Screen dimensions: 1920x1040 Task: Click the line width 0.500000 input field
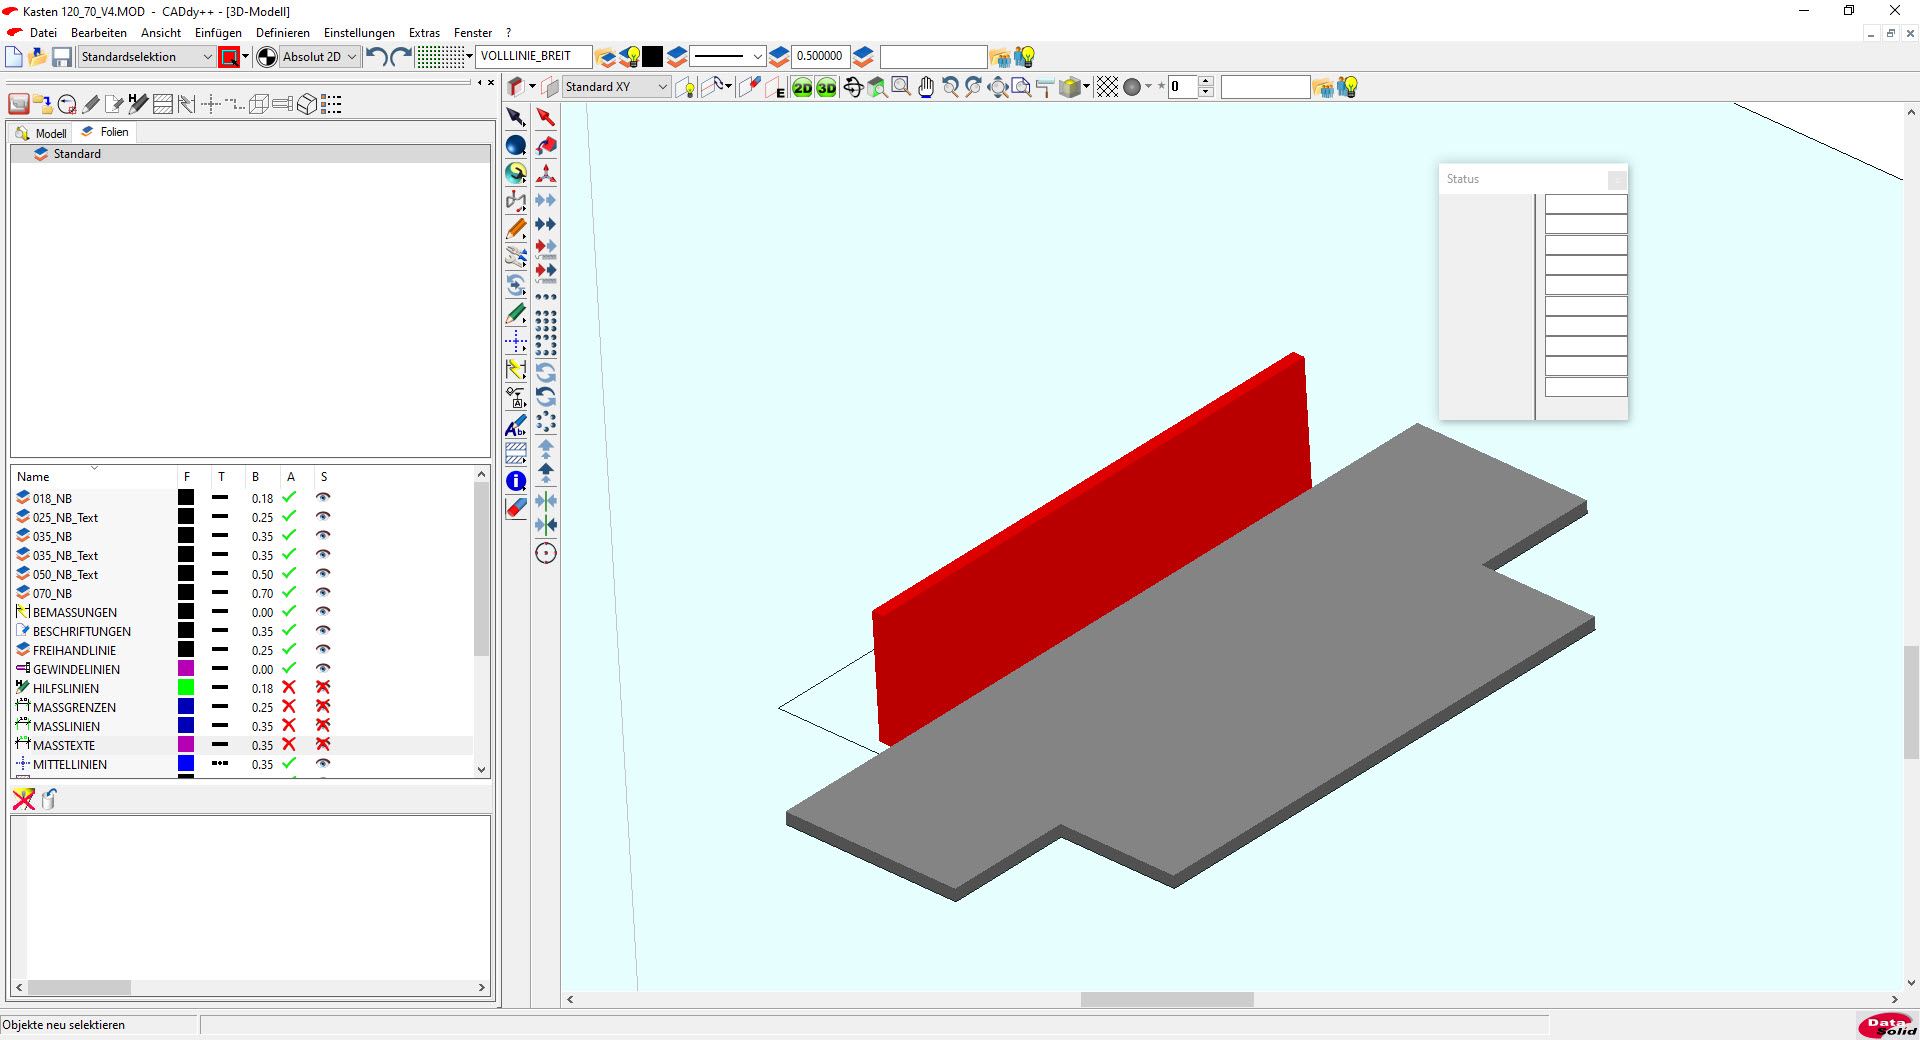click(x=819, y=57)
